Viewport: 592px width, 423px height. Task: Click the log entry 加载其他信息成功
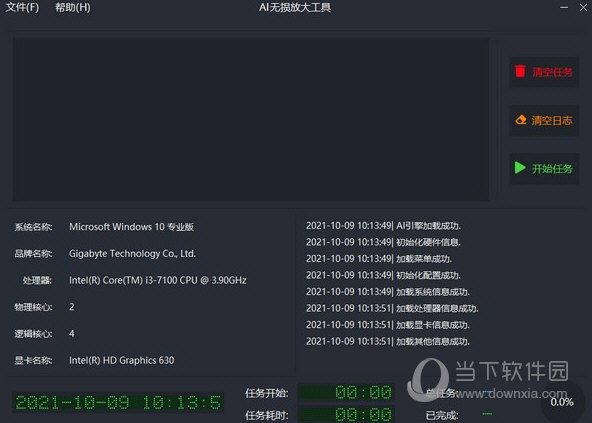(388, 341)
